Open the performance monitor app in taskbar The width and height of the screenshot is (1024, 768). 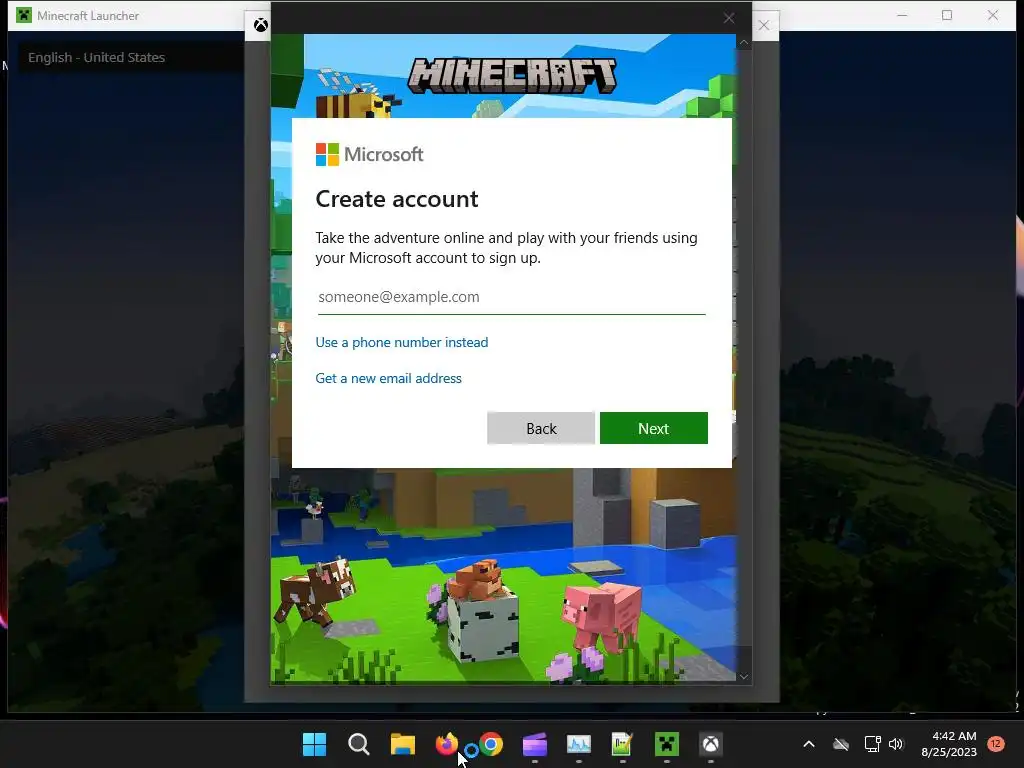pyautogui.click(x=579, y=744)
